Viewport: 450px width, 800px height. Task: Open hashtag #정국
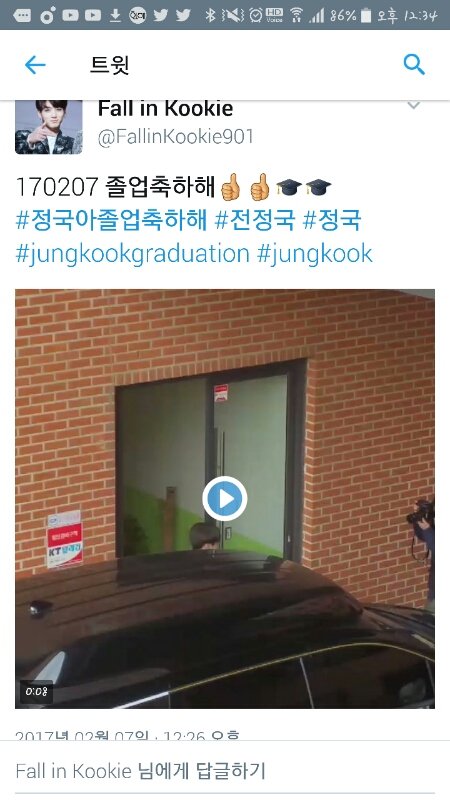click(332, 220)
